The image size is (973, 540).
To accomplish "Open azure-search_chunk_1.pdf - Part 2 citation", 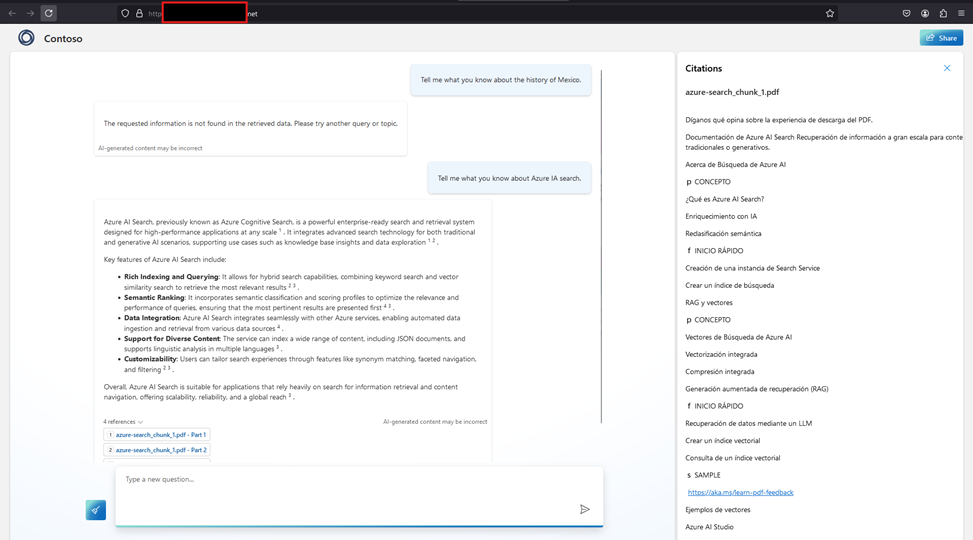I will [160, 450].
